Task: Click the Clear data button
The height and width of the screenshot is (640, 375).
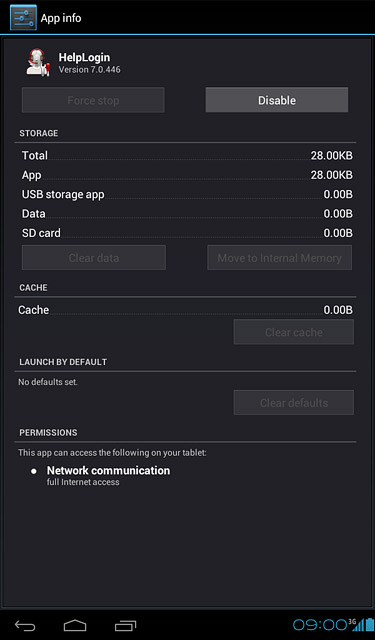Action: coord(94,258)
